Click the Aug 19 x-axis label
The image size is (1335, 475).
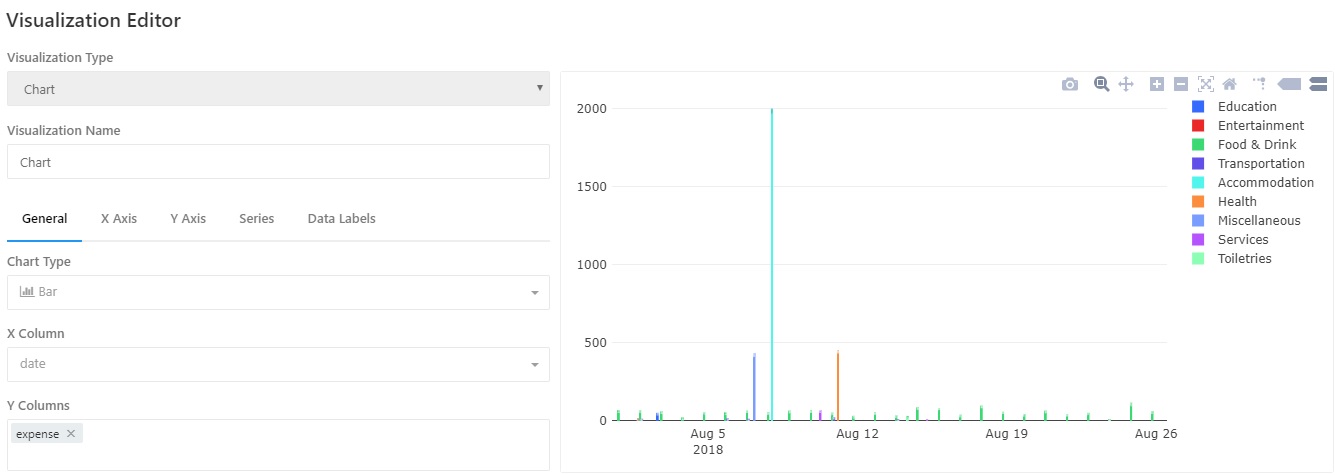point(1007,434)
